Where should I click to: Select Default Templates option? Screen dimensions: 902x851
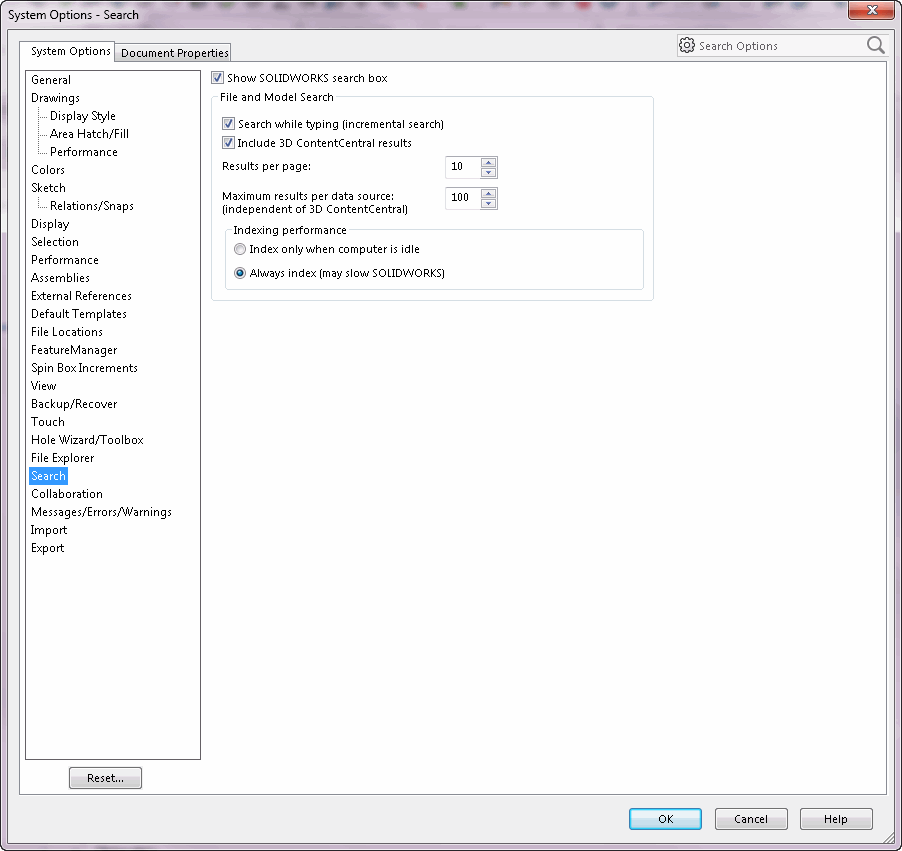tap(79, 314)
